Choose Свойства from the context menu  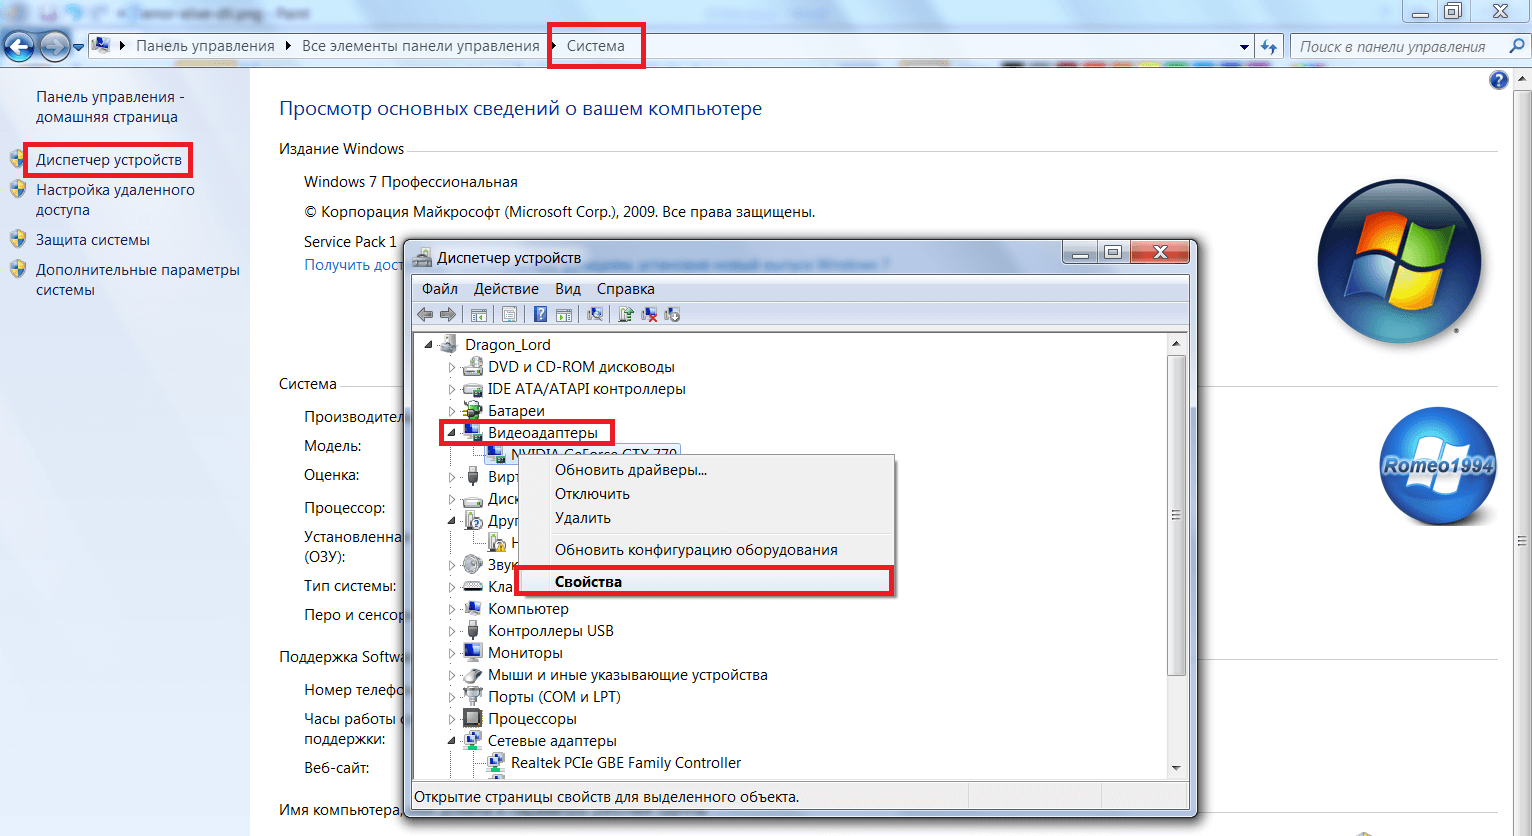point(588,582)
